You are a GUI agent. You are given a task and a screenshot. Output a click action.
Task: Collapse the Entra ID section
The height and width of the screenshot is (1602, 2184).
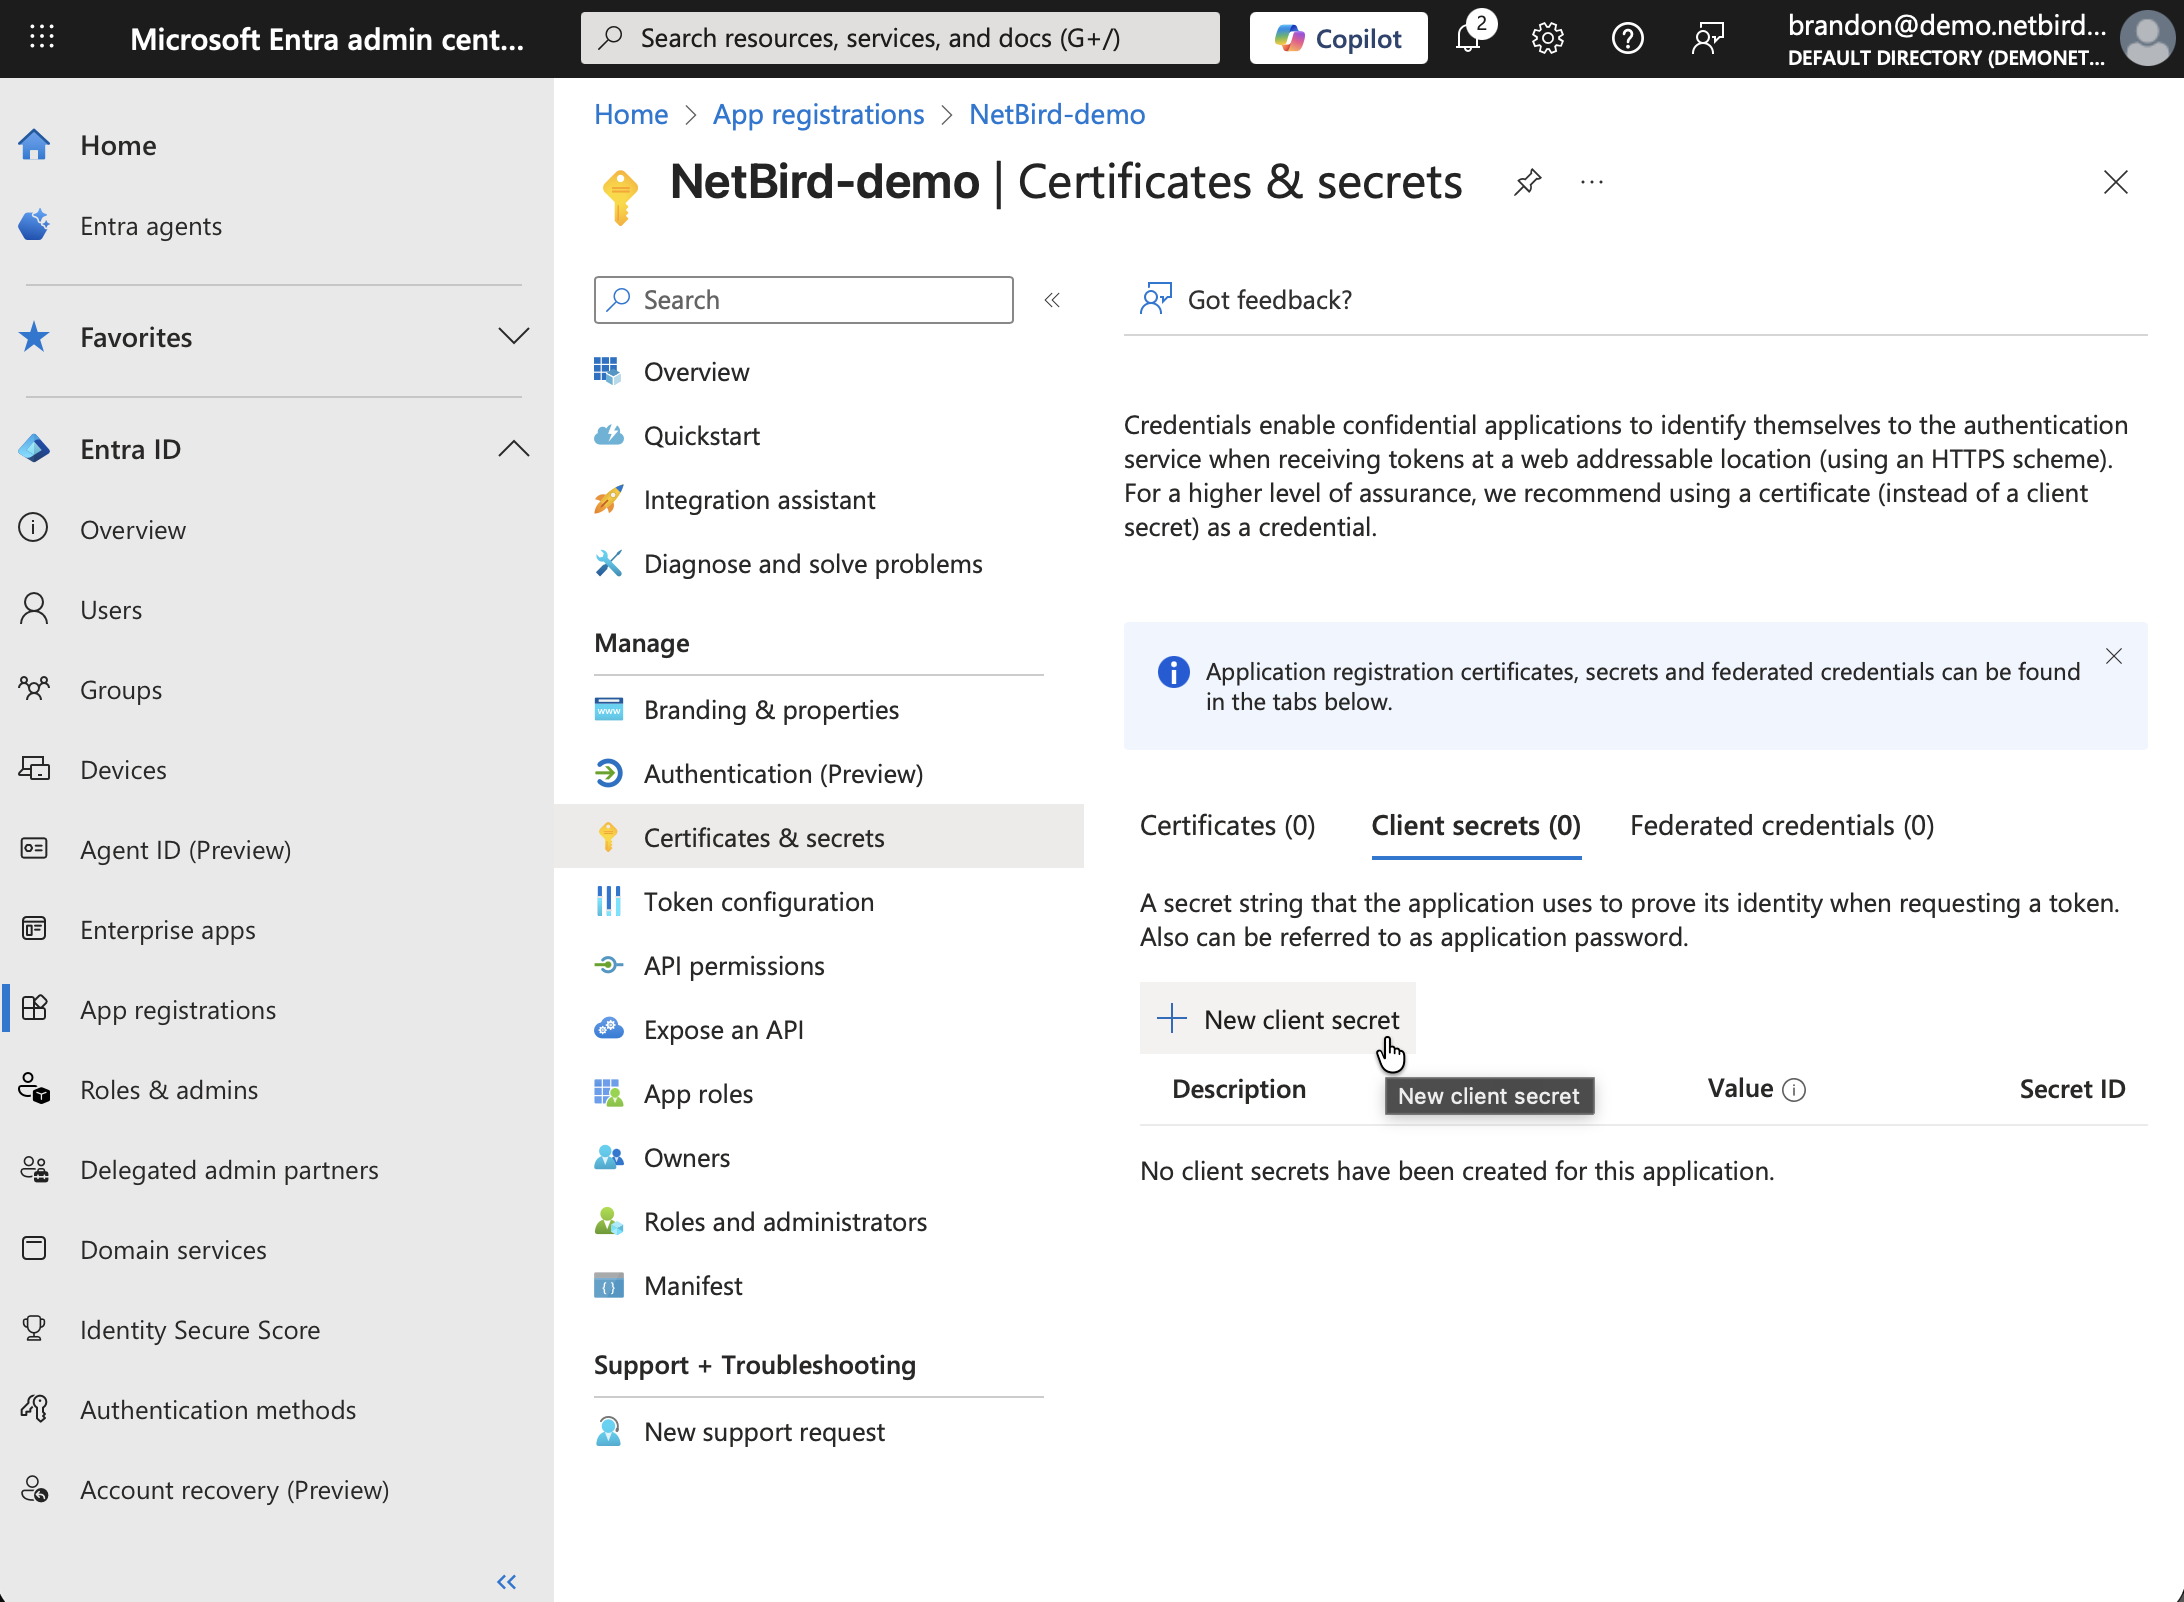(x=513, y=449)
